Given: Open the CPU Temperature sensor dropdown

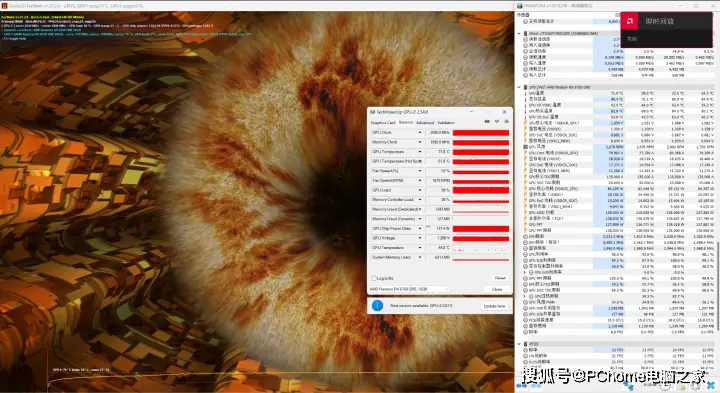Looking at the screenshot, I should click(420, 247).
